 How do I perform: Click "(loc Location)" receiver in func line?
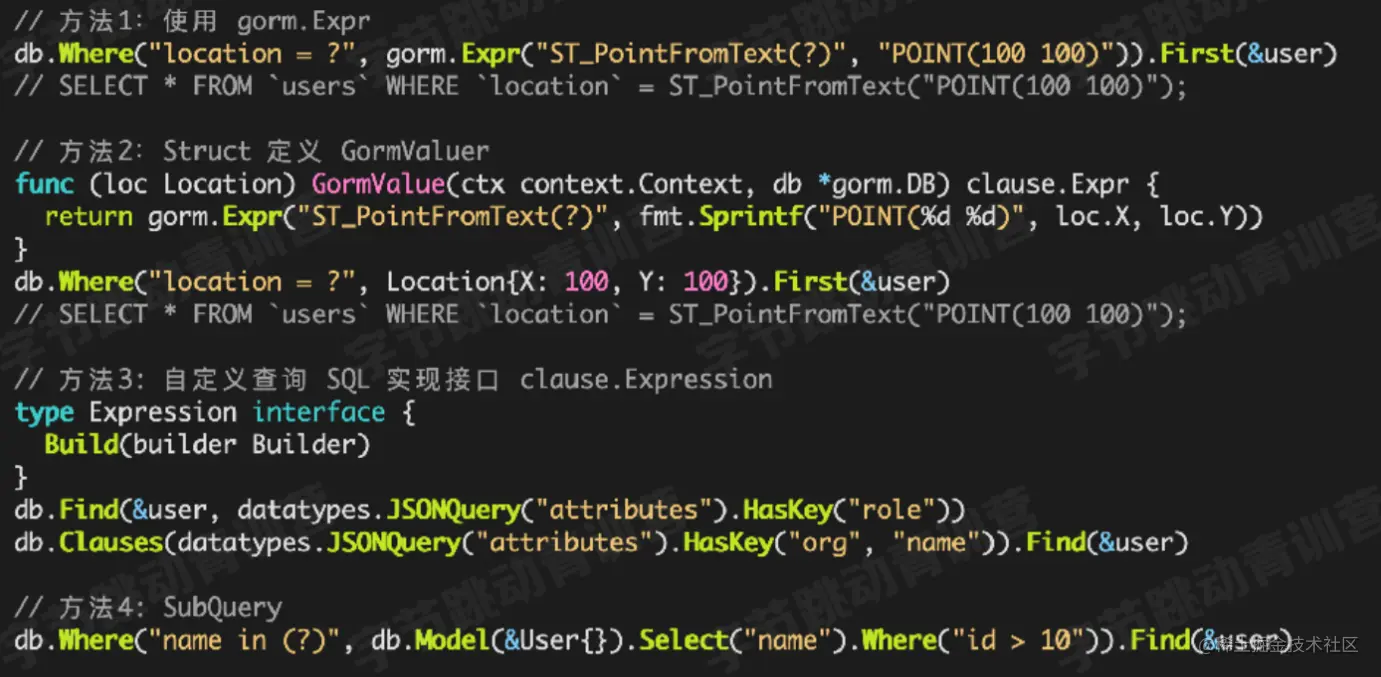[x=192, y=184]
